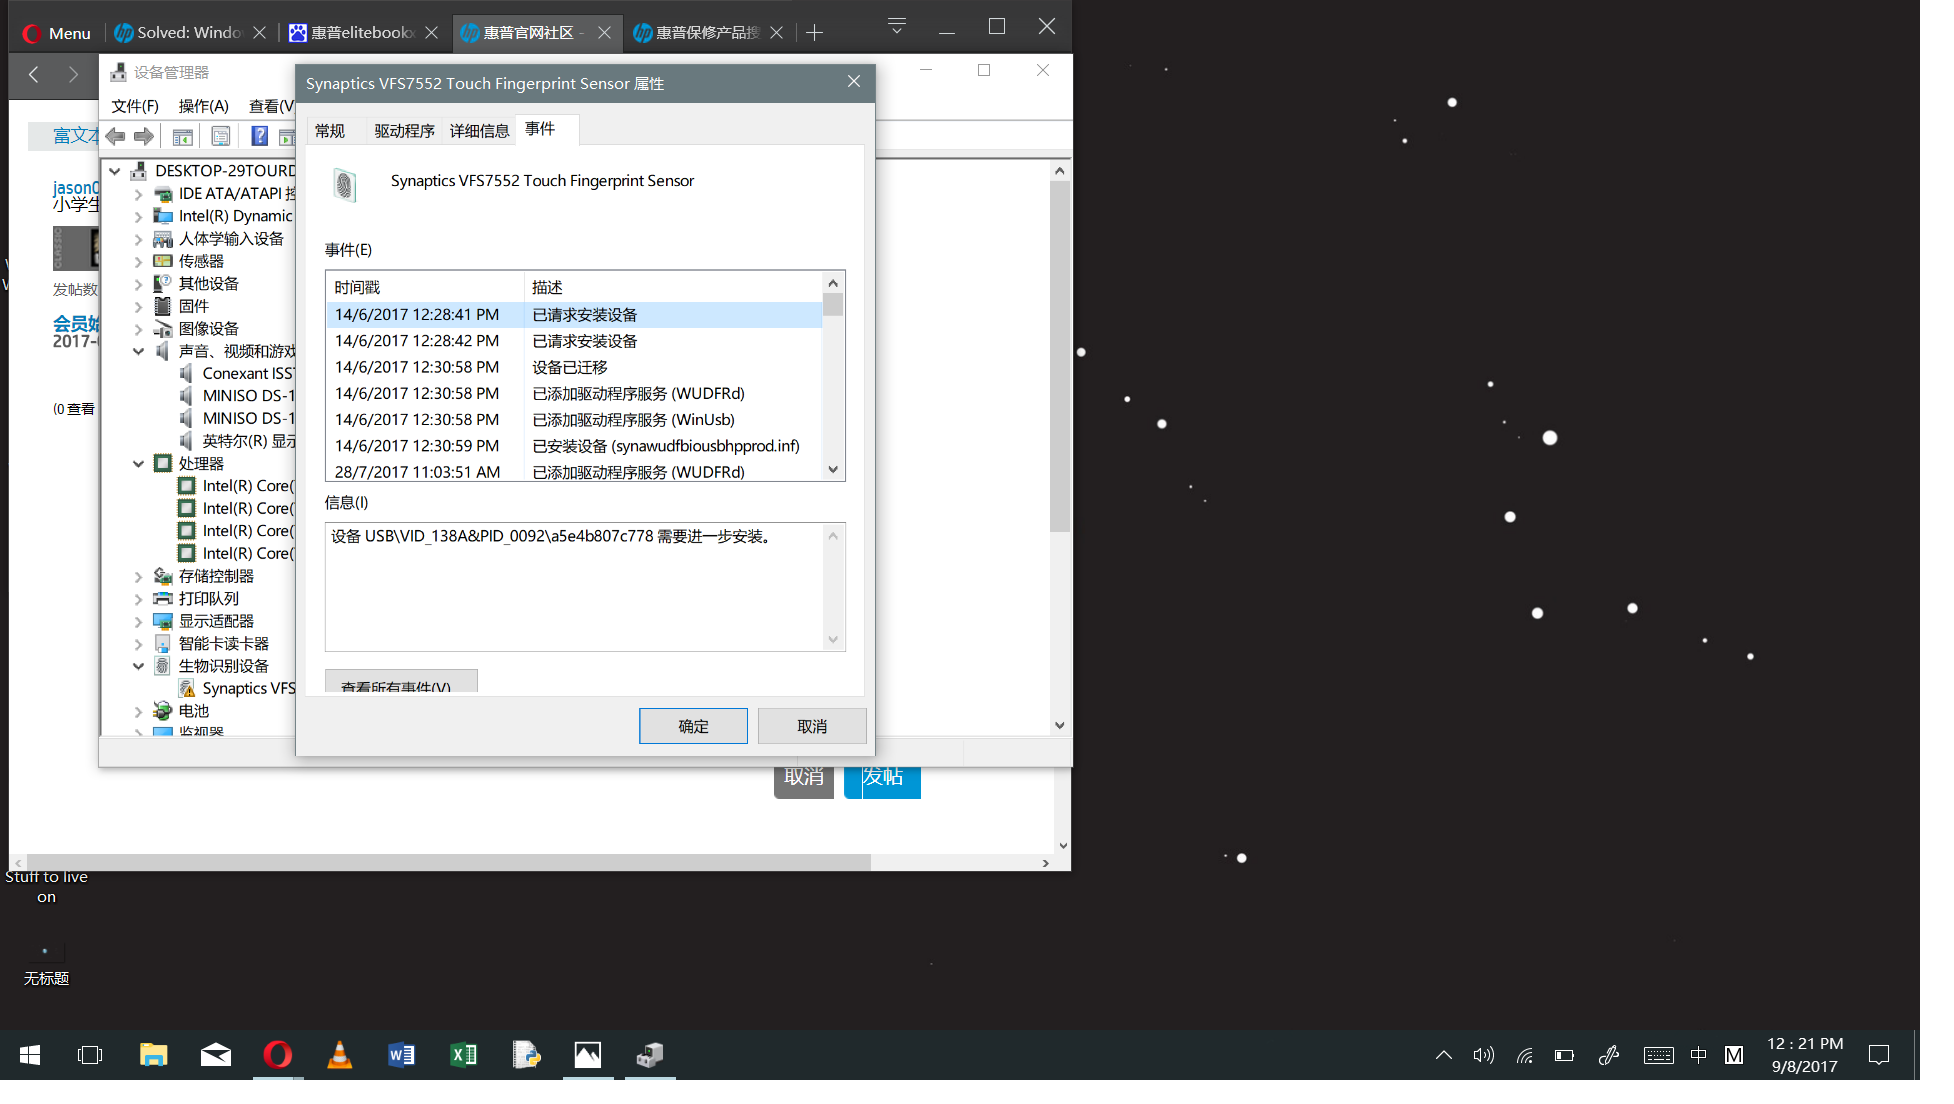The image size is (1954, 1104).
Task: Select event row 14/6/2017 12:28:41 PM
Action: point(573,315)
